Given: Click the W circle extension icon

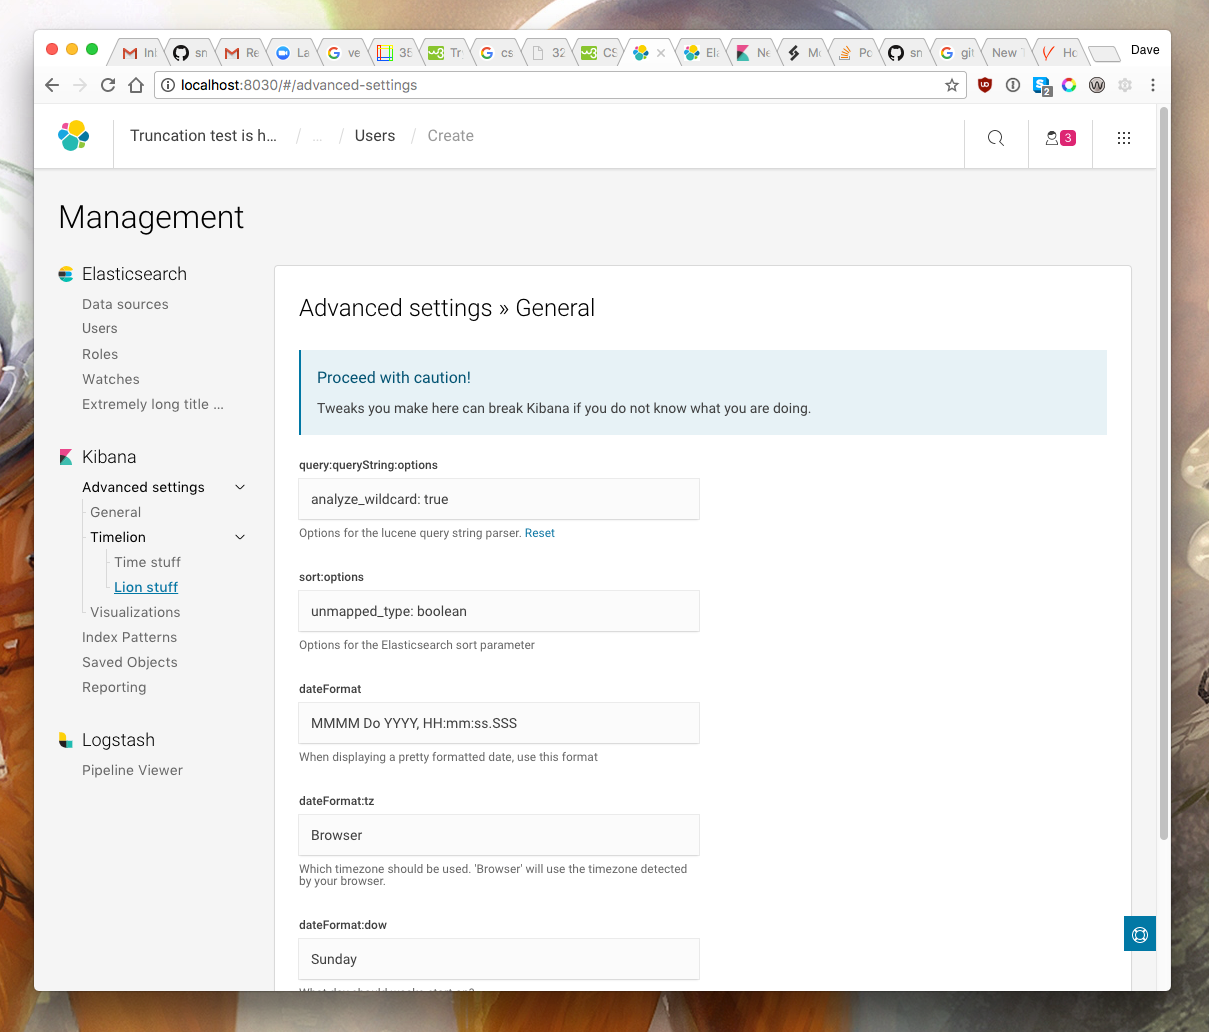Looking at the screenshot, I should pos(1097,85).
